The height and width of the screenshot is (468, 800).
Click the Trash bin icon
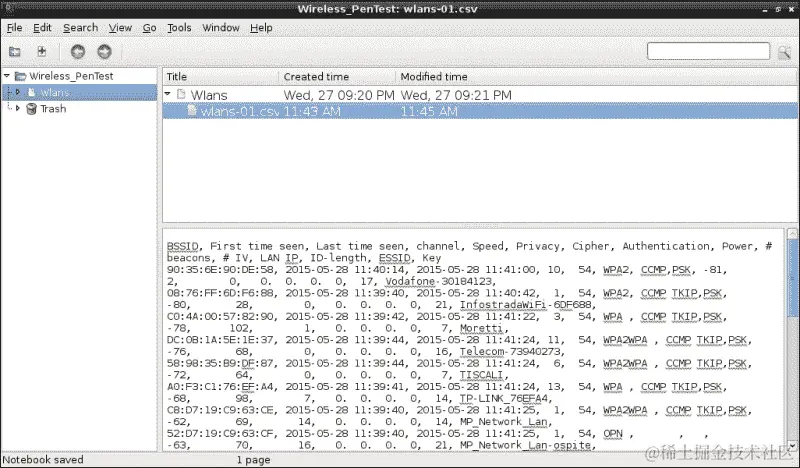point(32,109)
